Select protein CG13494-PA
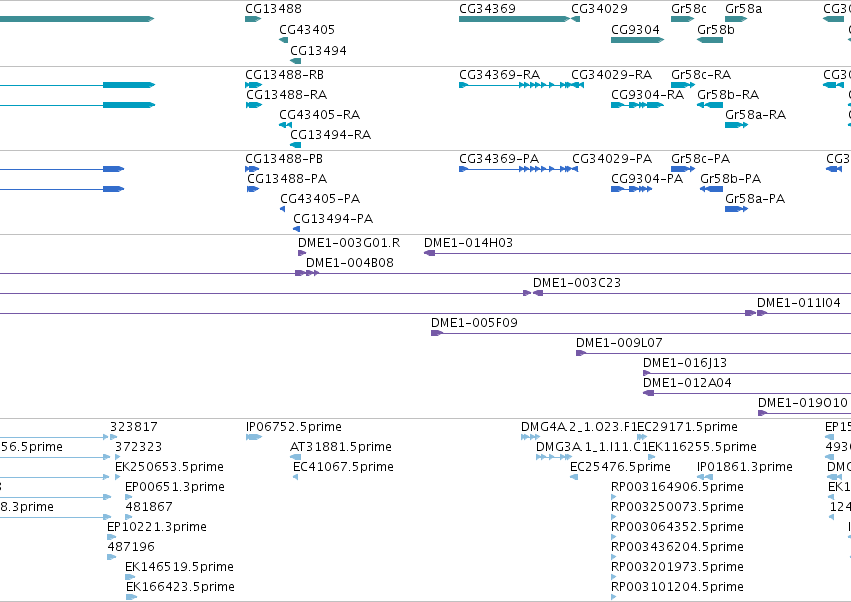Image resolution: width=851 pixels, height=602 pixels. click(297, 229)
